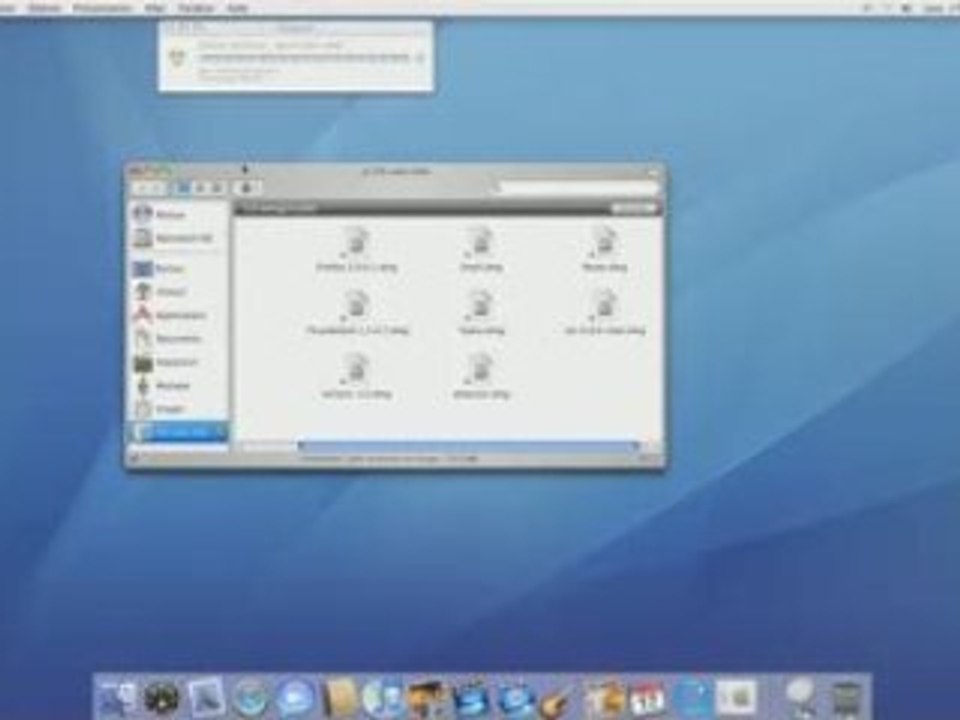Open Documents in the Finder sidebar
This screenshot has height=720, width=960.
(168, 339)
